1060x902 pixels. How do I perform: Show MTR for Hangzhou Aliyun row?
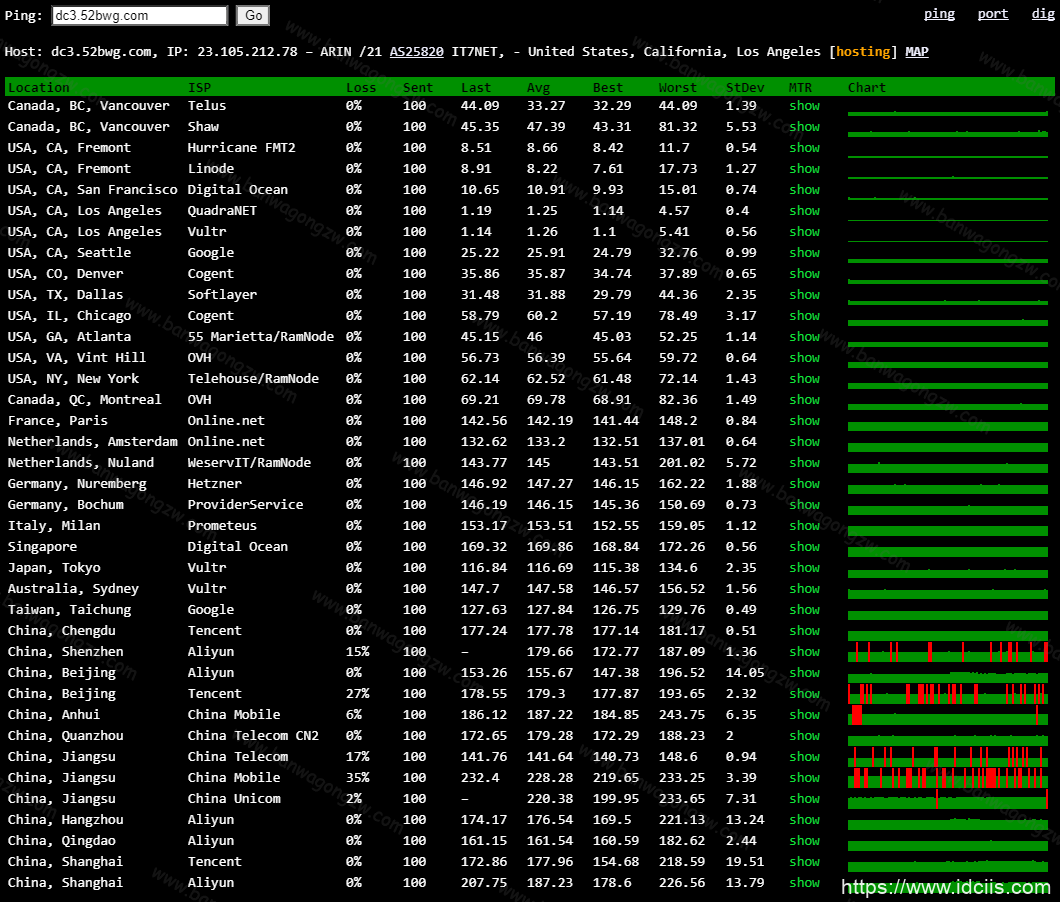pyautogui.click(x=804, y=820)
